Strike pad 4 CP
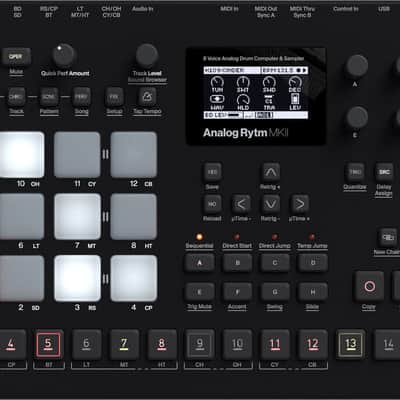Screen dimensions: 400x400 (134, 278)
